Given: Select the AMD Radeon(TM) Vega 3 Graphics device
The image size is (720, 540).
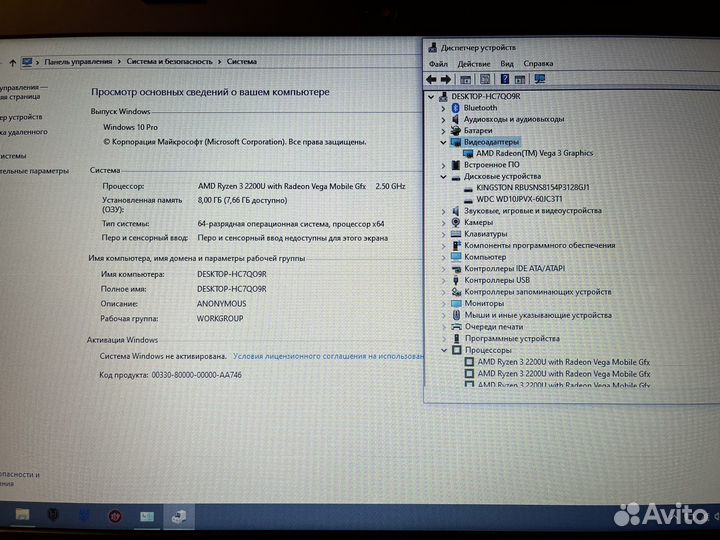Looking at the screenshot, I should click(534, 153).
